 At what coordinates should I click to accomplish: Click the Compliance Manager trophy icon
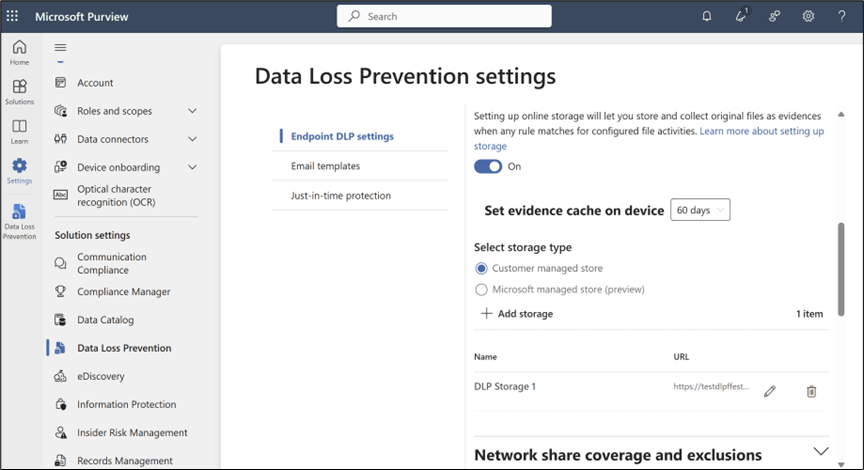click(x=61, y=291)
